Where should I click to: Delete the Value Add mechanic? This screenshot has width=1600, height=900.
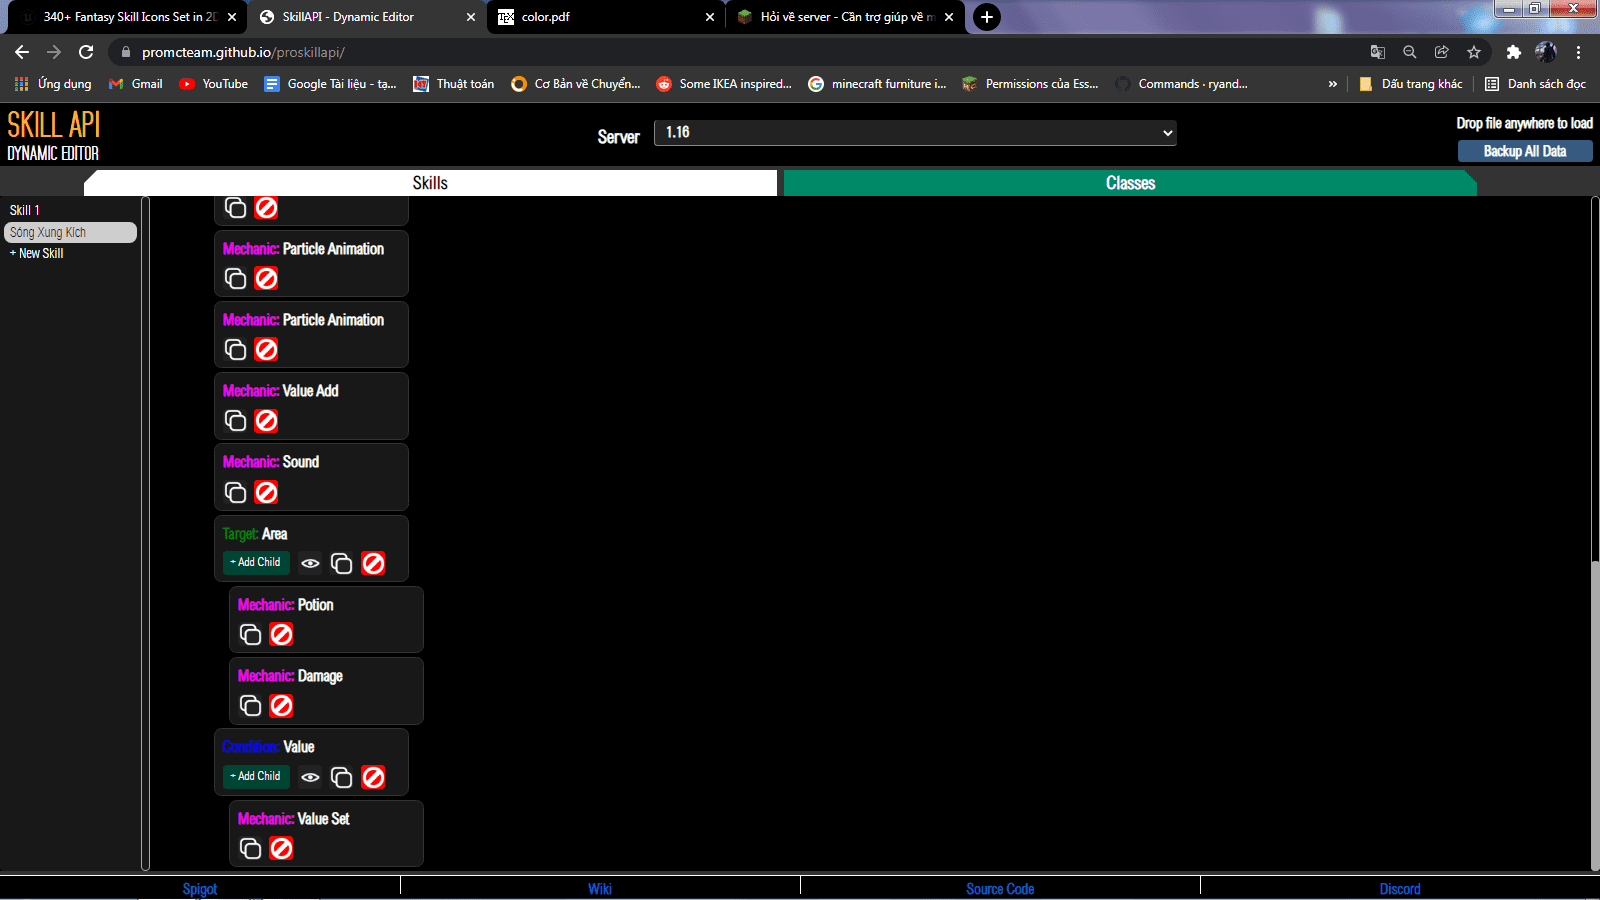[x=266, y=421]
